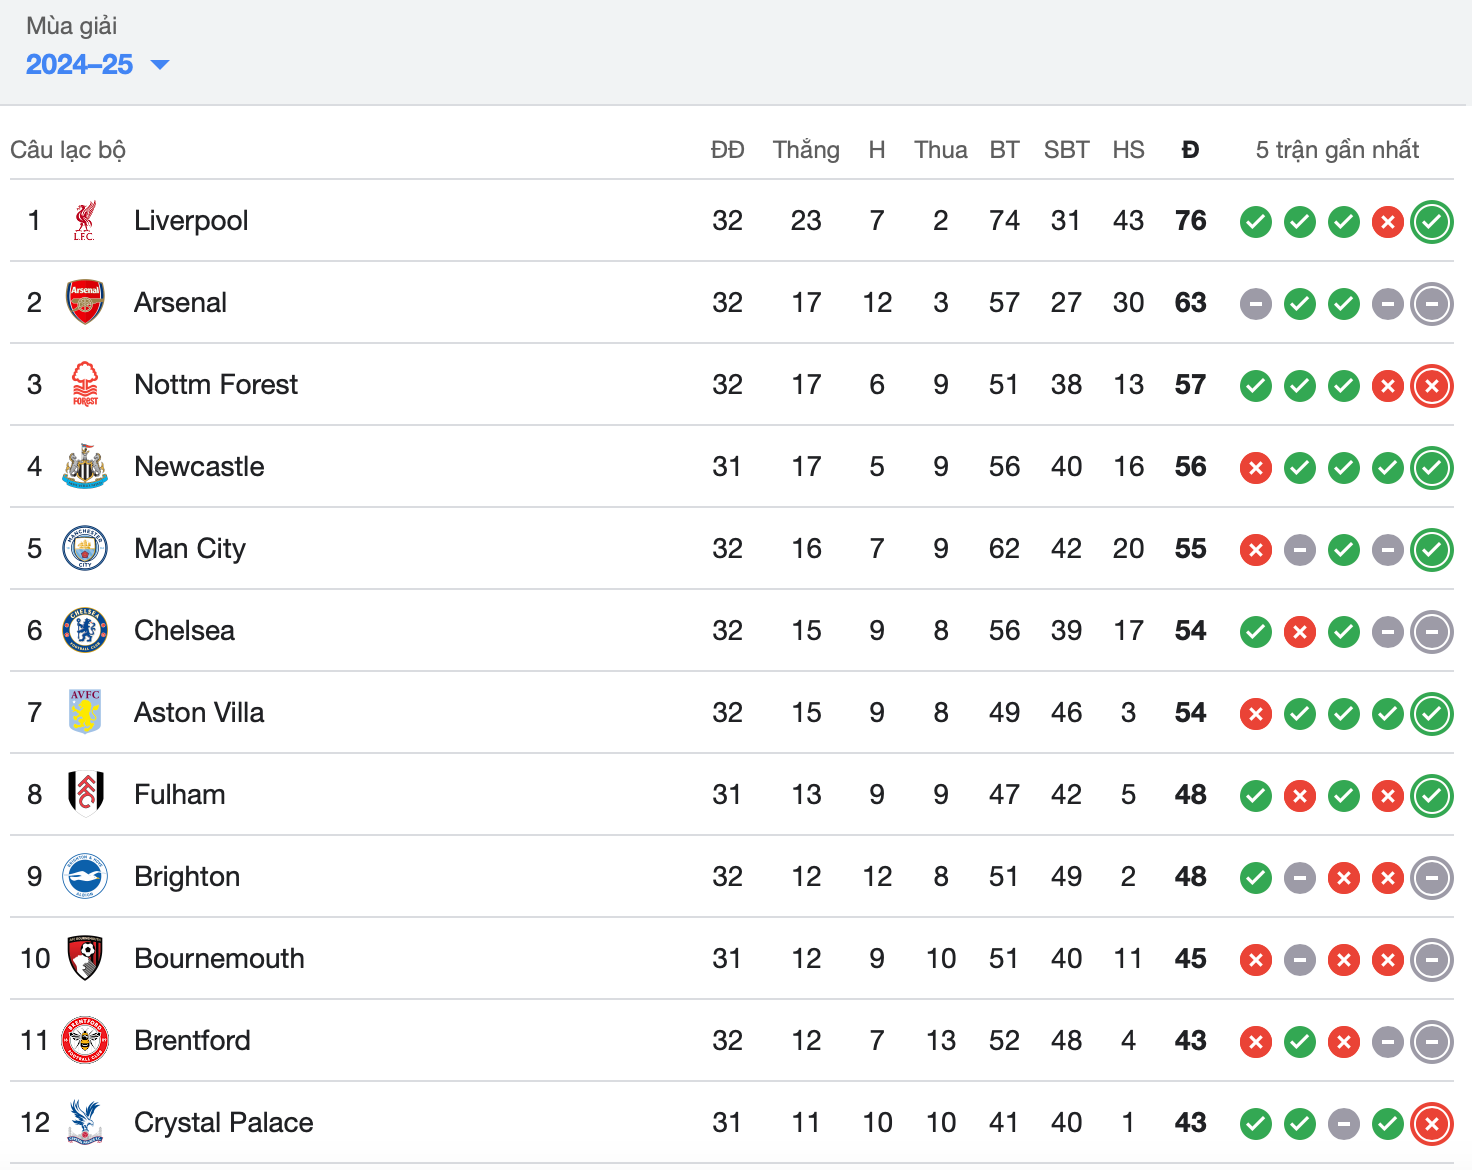Click the Fulham club crest
1472x1170 pixels.
[85, 795]
